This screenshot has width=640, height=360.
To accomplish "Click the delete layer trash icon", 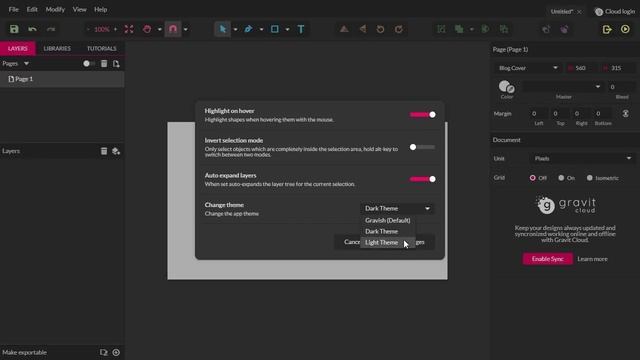I will coord(104,151).
